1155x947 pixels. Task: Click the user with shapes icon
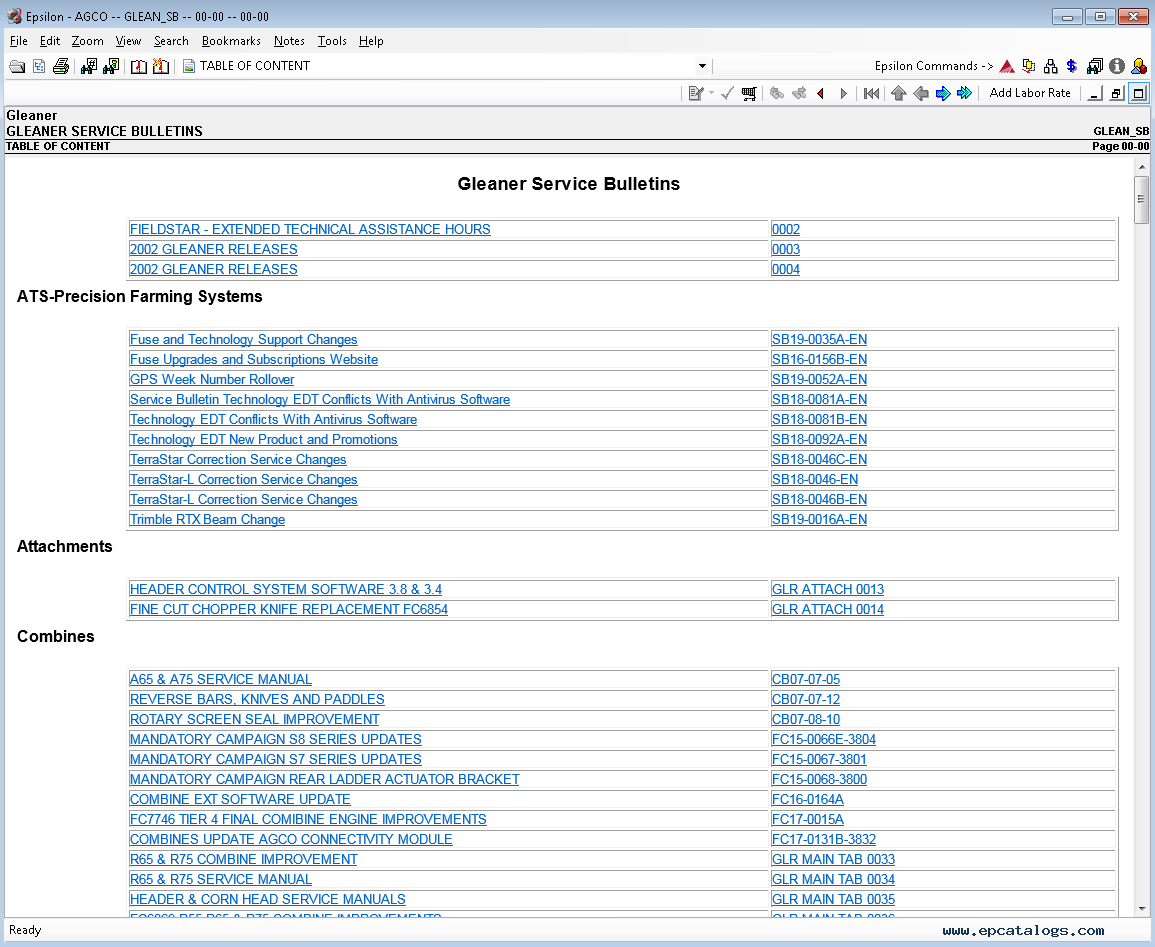tap(1139, 66)
